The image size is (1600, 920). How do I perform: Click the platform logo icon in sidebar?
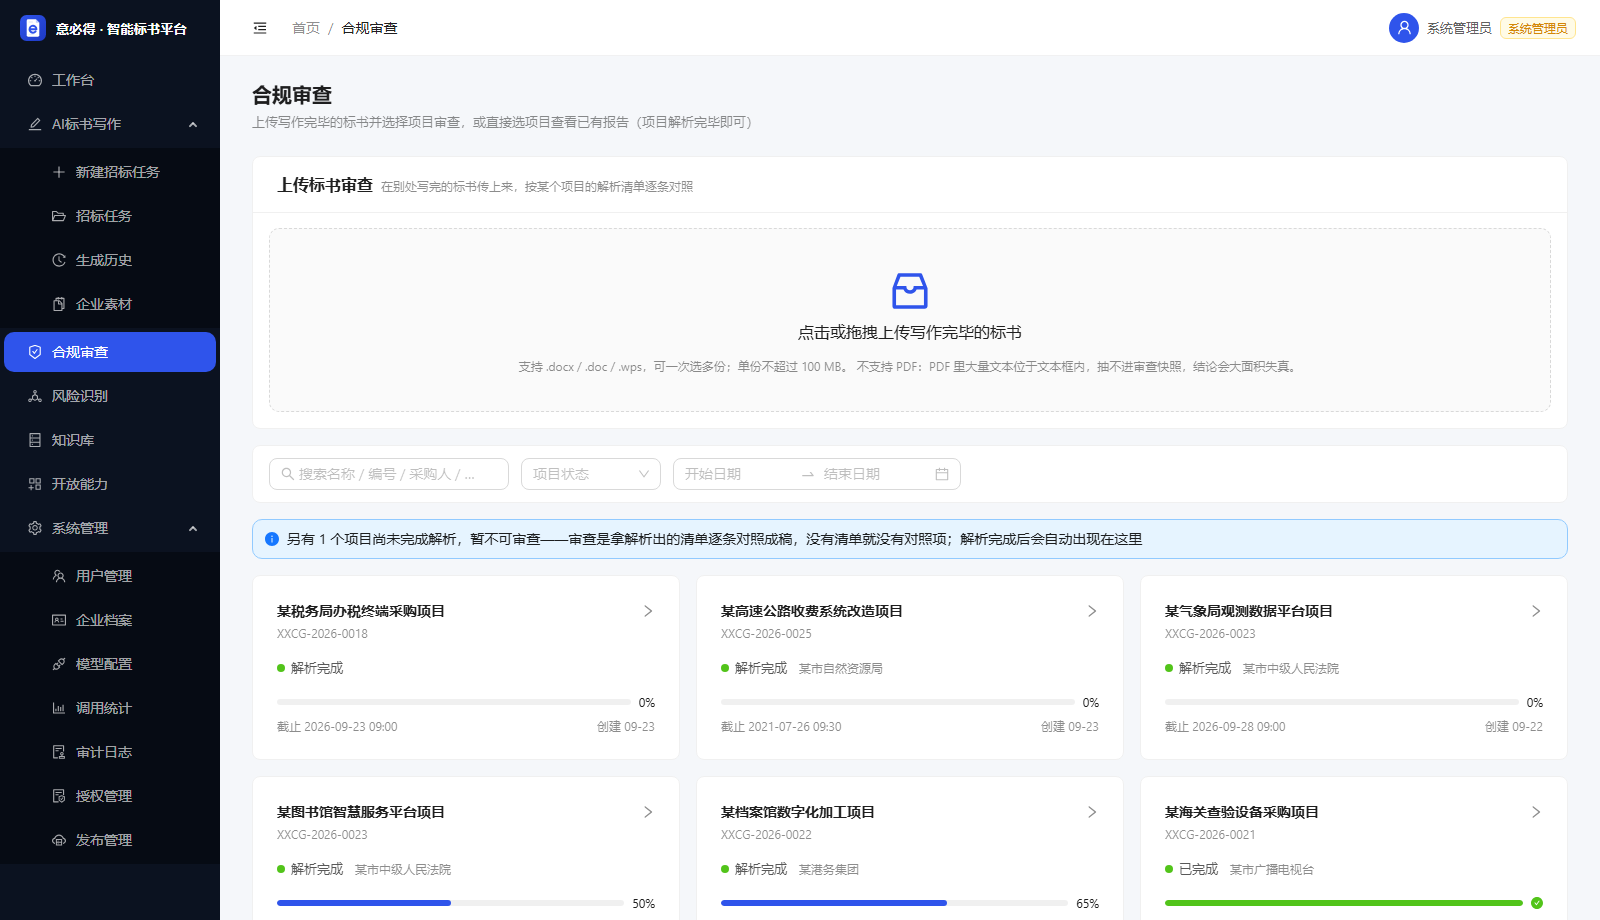pos(33,28)
